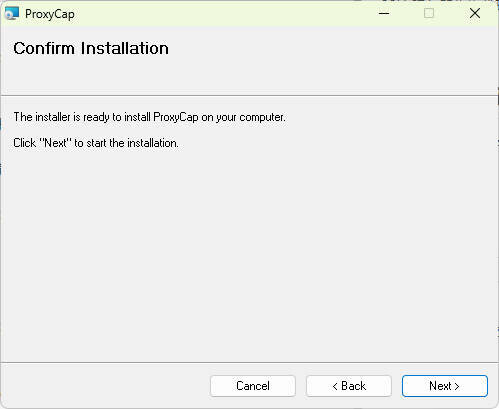Cancel the ProxyCap installation
The image size is (499, 409).
point(253,386)
